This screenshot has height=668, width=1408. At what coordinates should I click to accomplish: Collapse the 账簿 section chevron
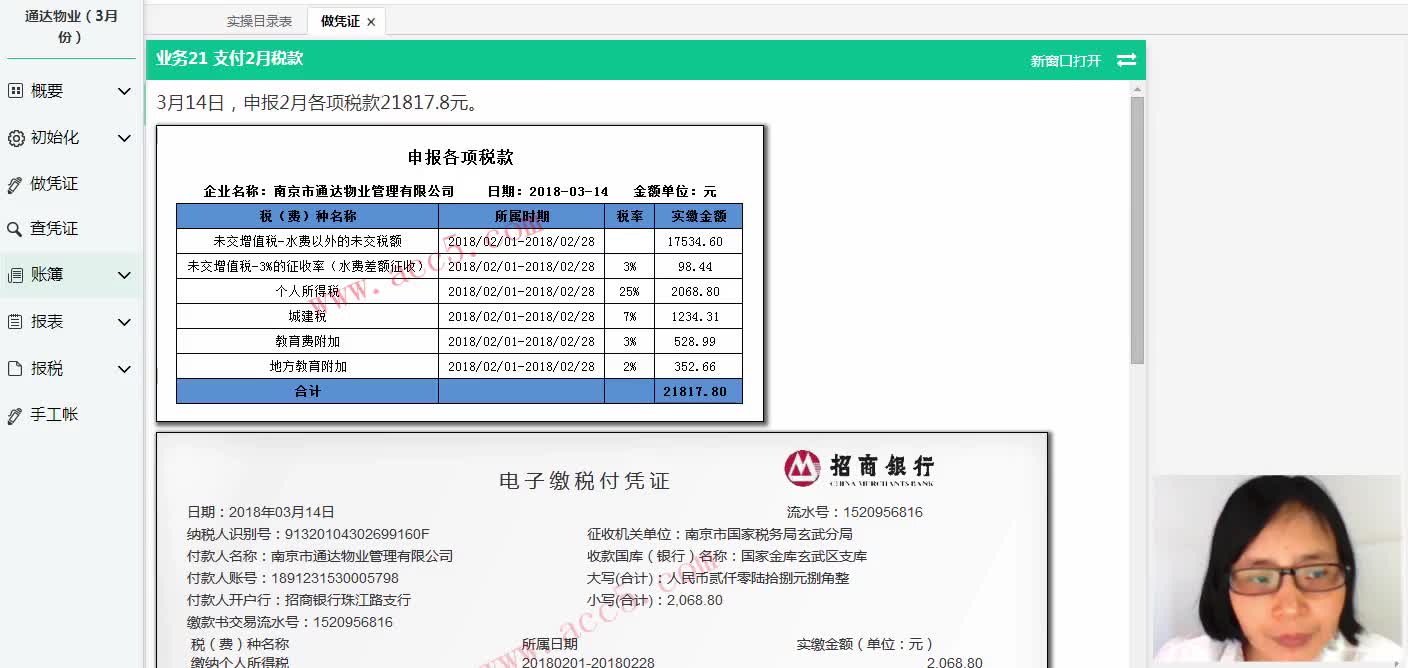tap(124, 274)
